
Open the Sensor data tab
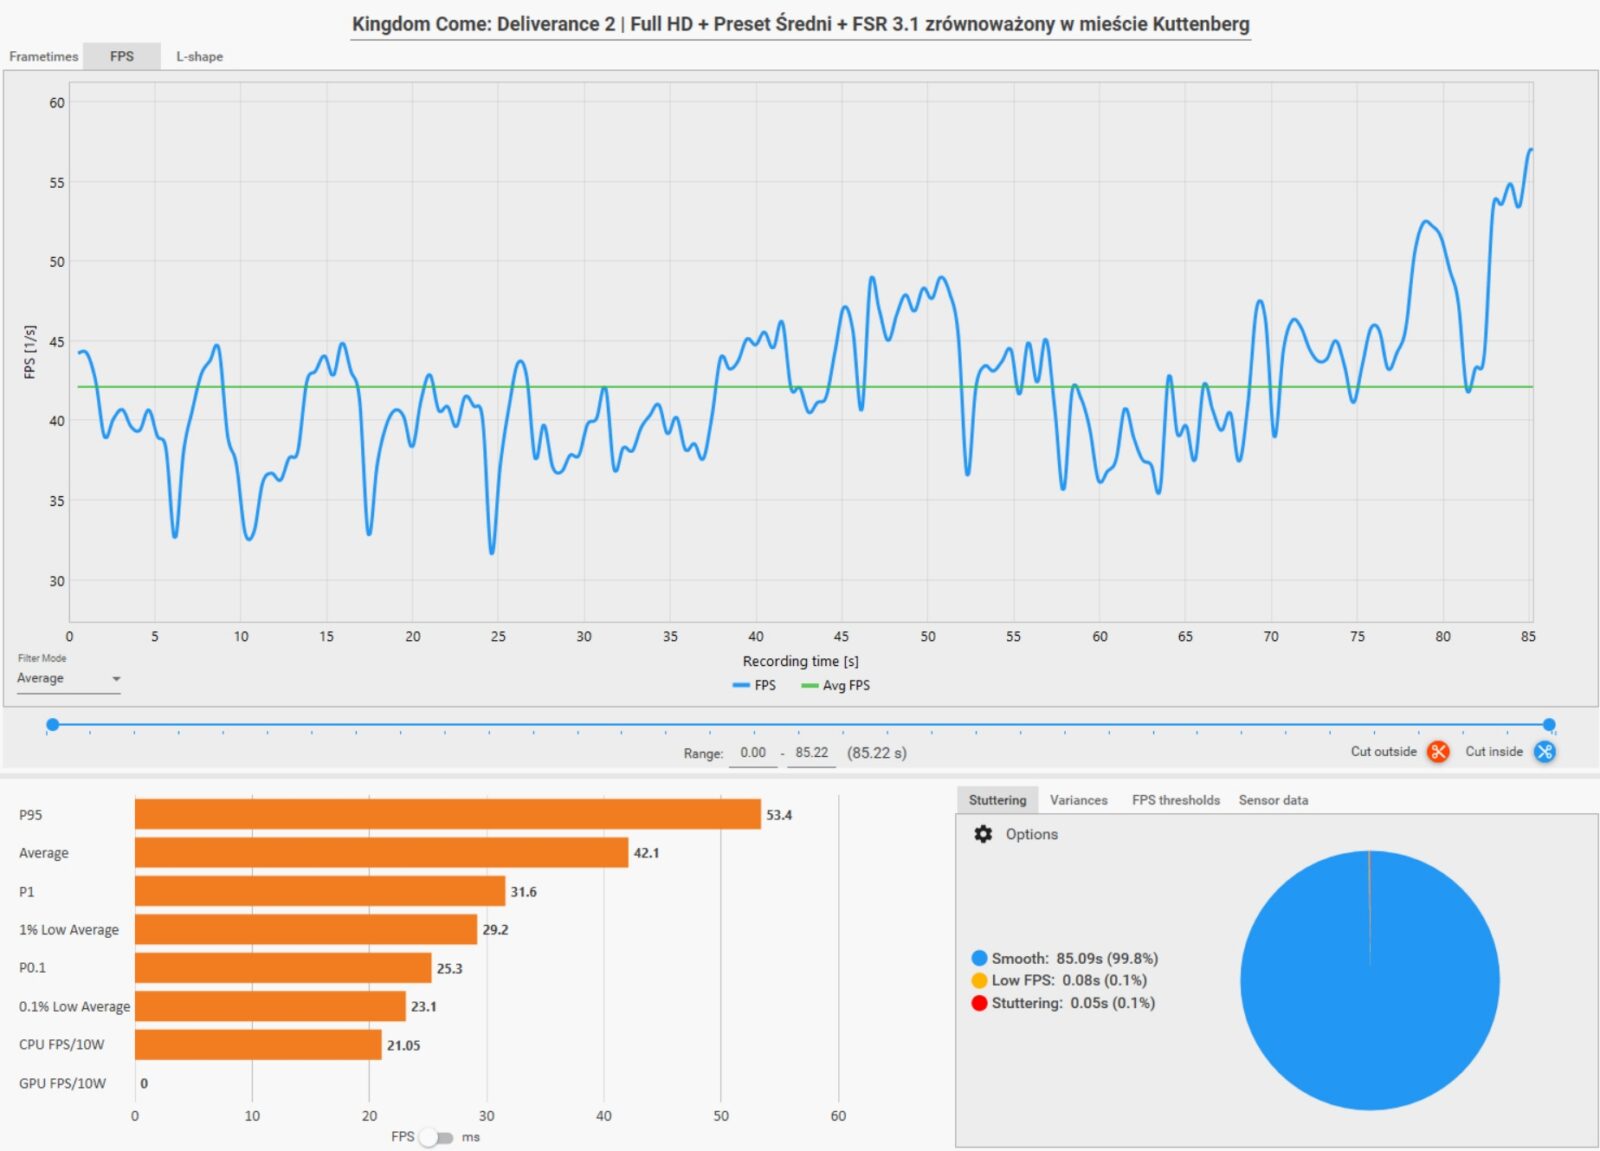click(1273, 800)
